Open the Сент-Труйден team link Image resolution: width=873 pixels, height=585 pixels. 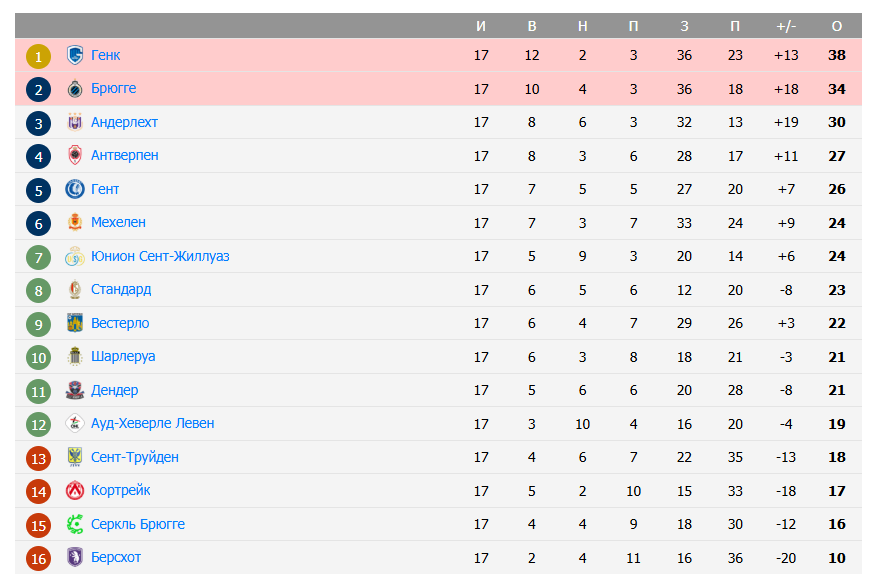coord(134,457)
